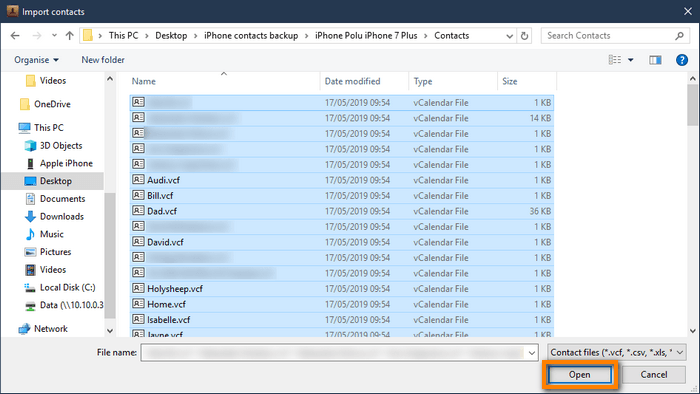
Task: Sort by the Size column
Action: (x=527, y=81)
